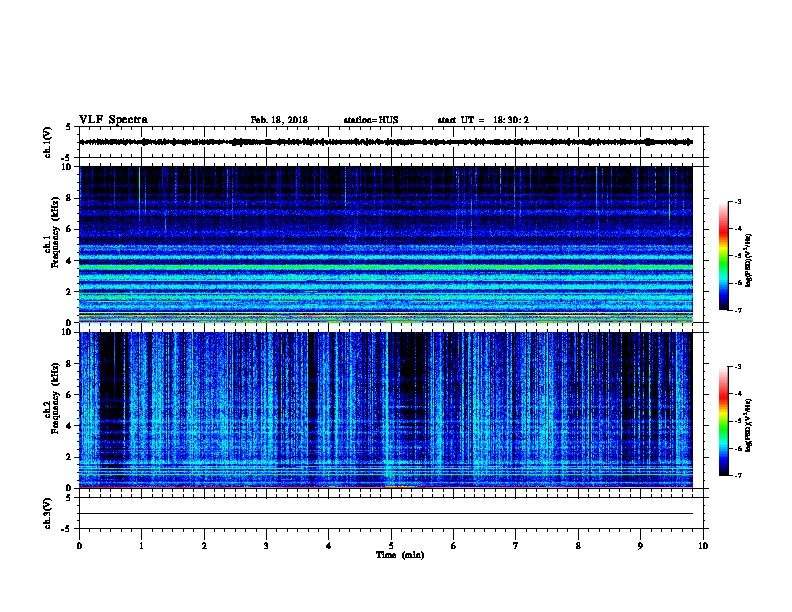Click the "station=HUS" label
Image resolution: width=792 pixels, height=612 pixels.
(x=371, y=120)
